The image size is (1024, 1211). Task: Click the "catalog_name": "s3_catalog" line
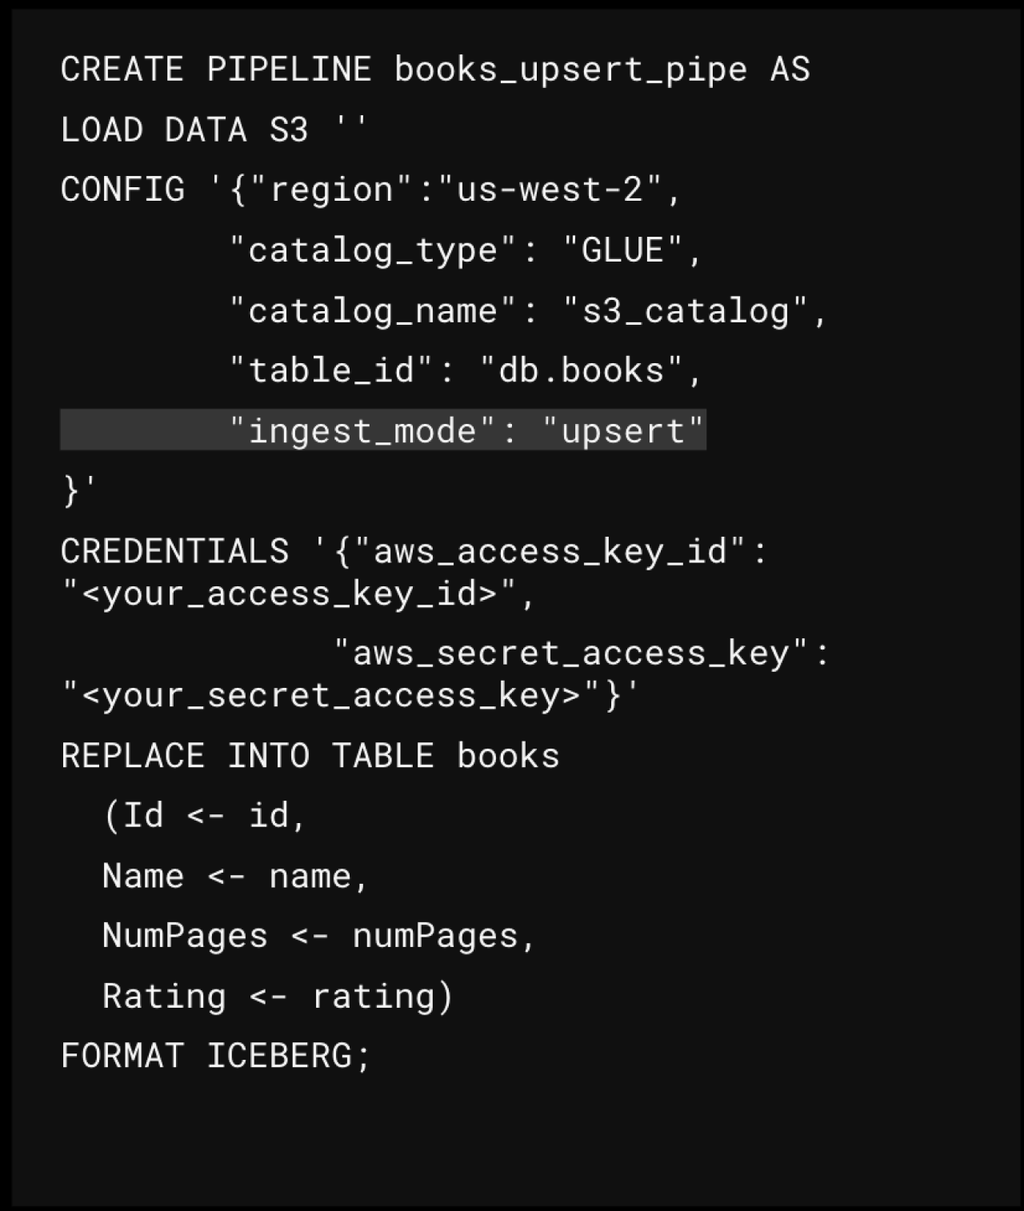528,310
